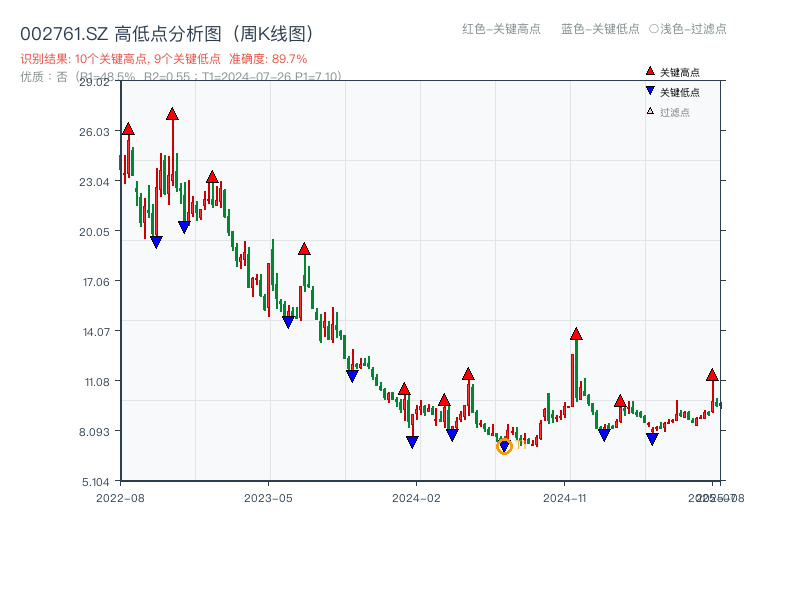
Task: Click the blue triangle marker near price level 11.08
Action: click(351, 376)
